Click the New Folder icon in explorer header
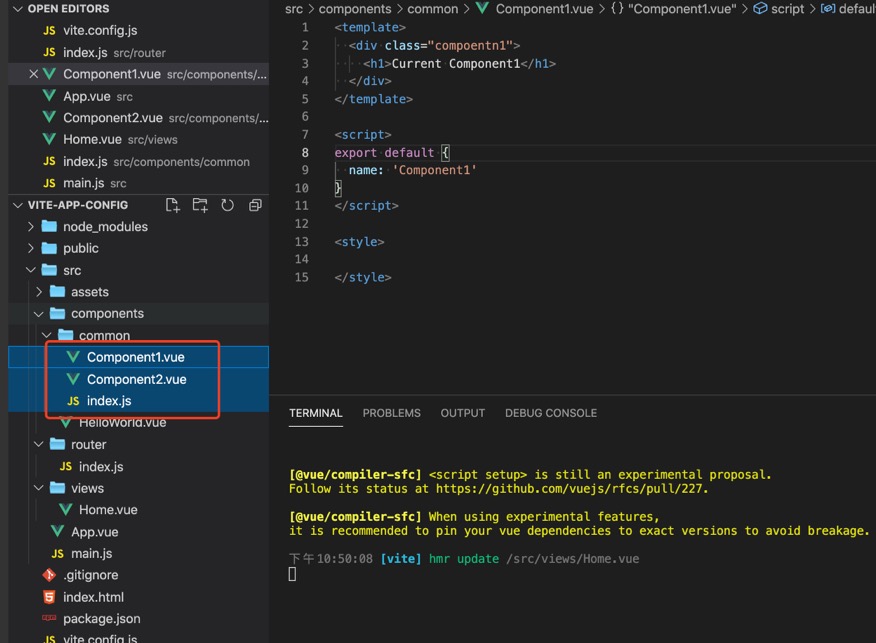 (200, 205)
